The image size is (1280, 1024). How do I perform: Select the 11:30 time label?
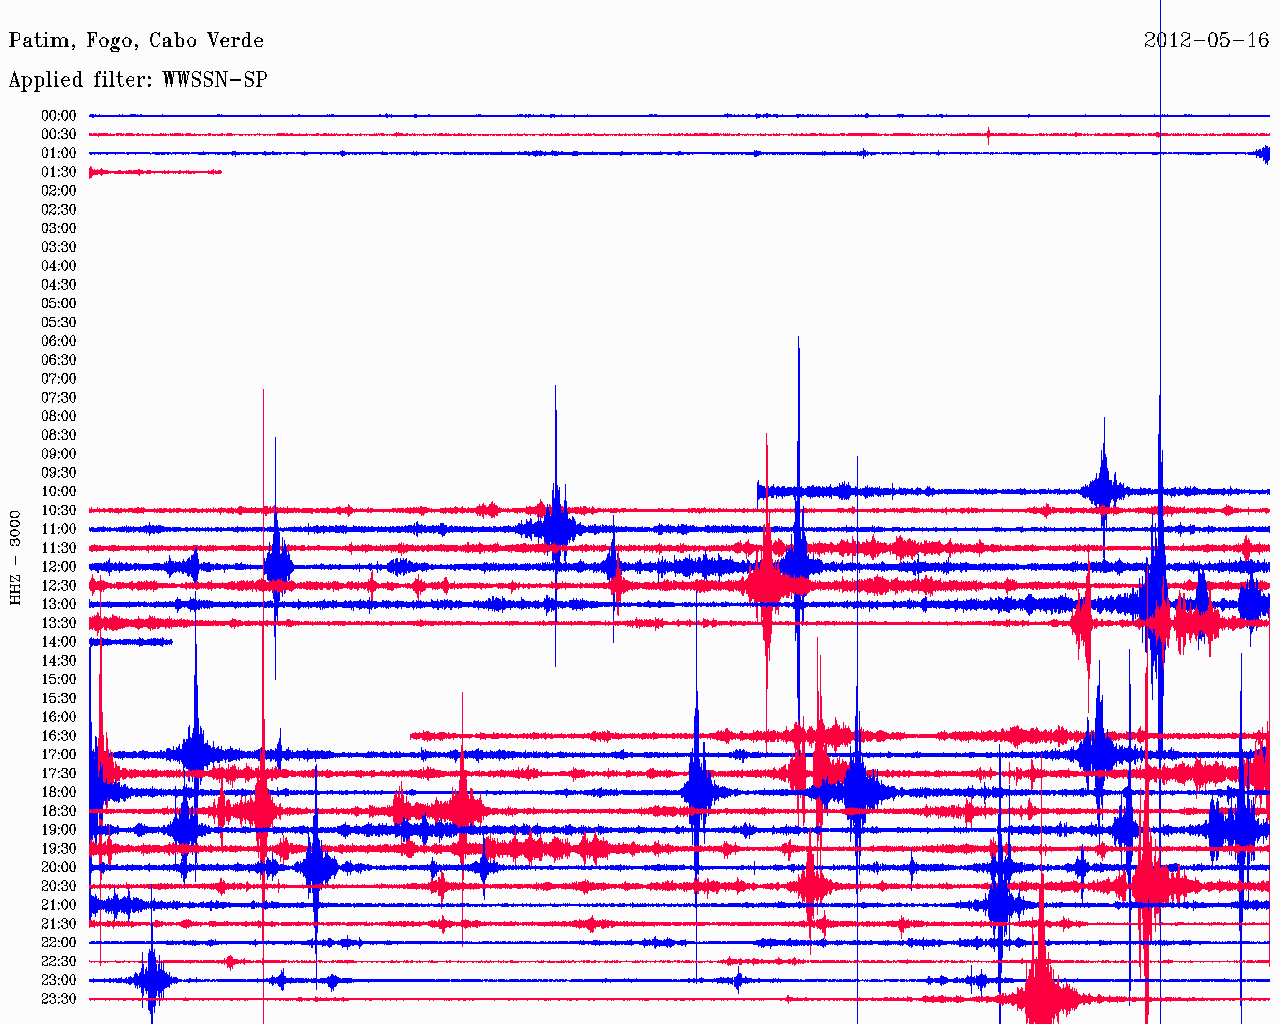pos(59,548)
